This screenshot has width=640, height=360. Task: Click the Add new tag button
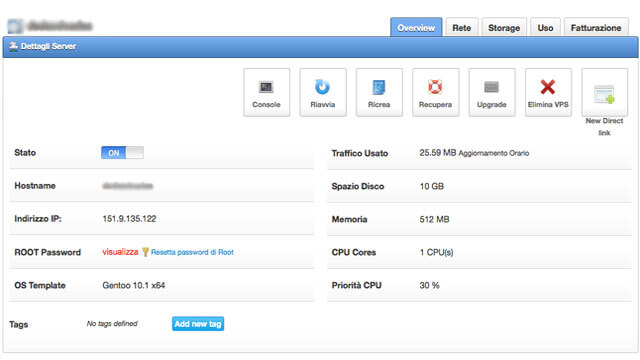(x=198, y=324)
